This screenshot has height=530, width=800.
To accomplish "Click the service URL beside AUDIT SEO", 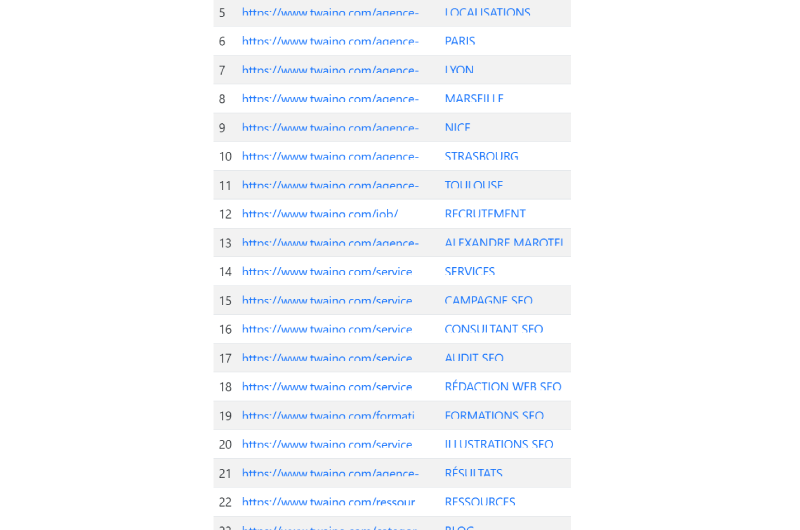I will coord(327,358).
